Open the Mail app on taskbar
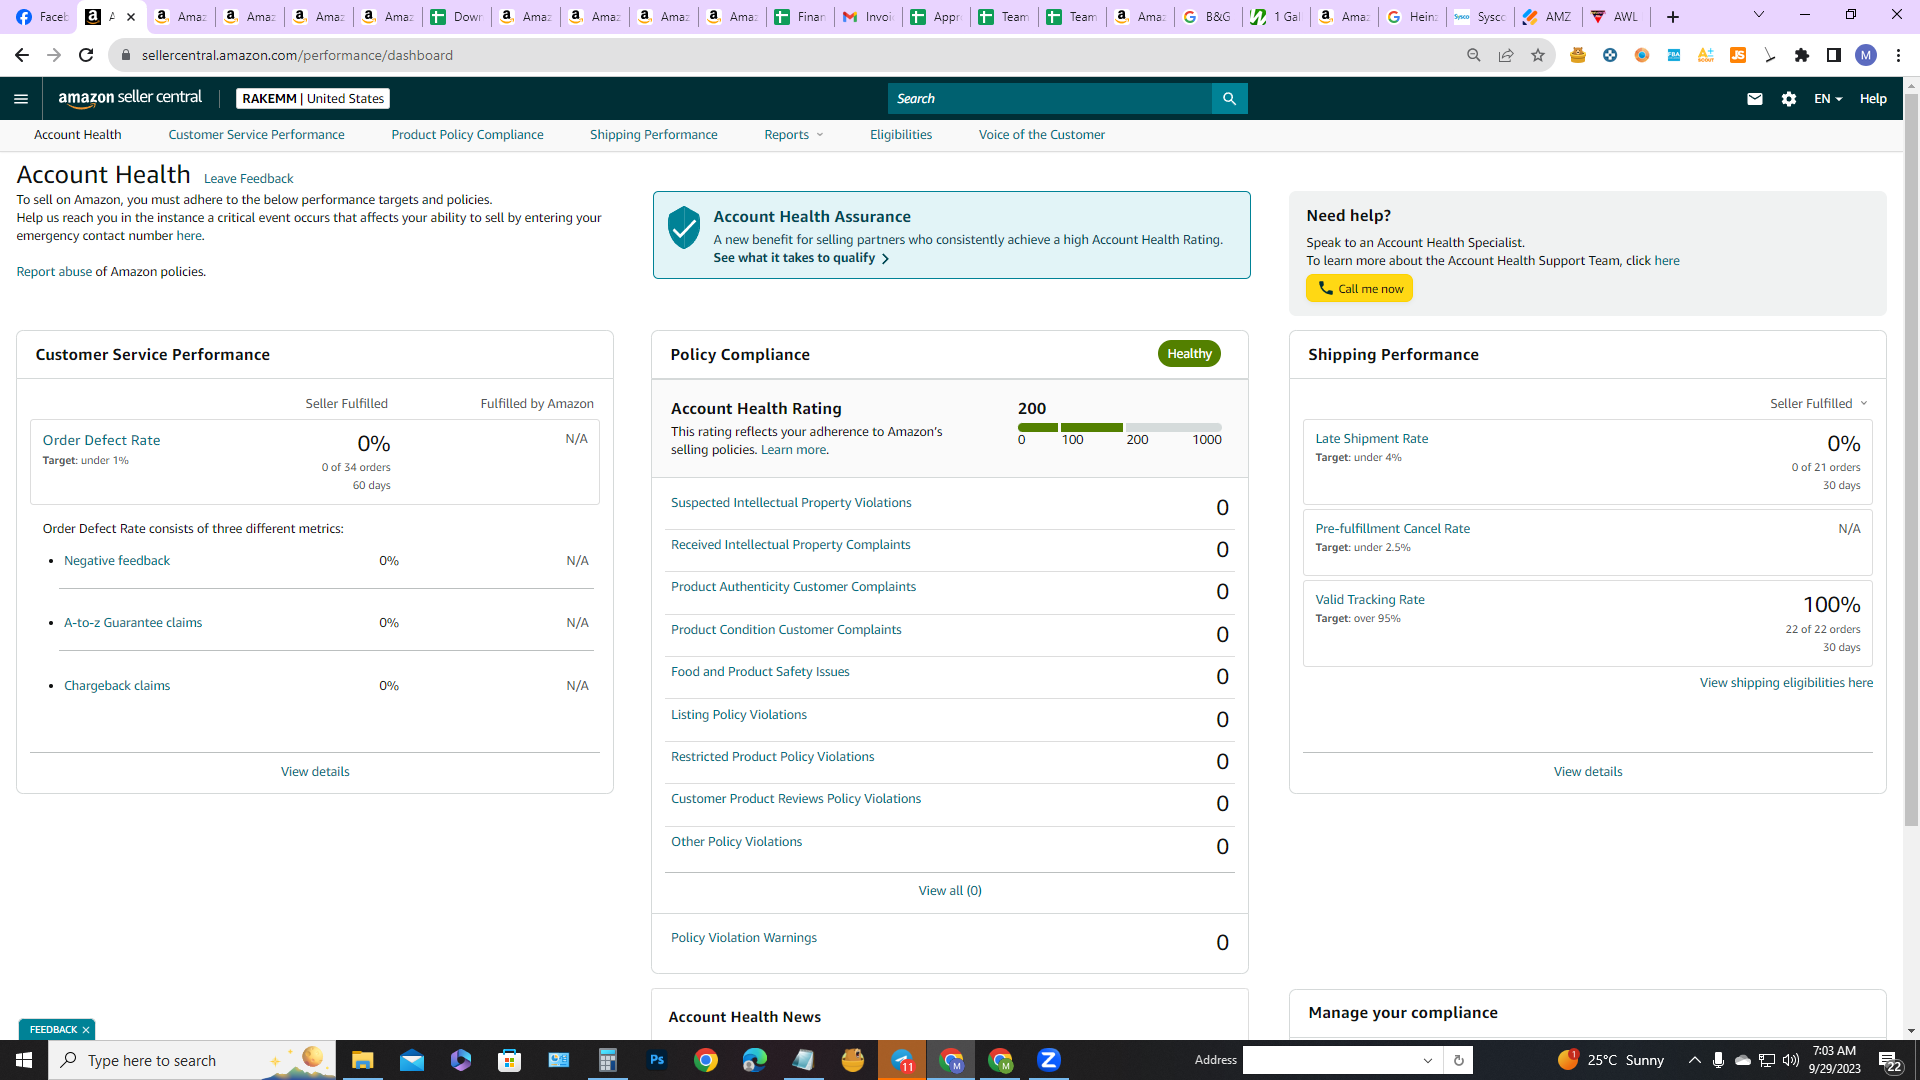 coord(412,1060)
